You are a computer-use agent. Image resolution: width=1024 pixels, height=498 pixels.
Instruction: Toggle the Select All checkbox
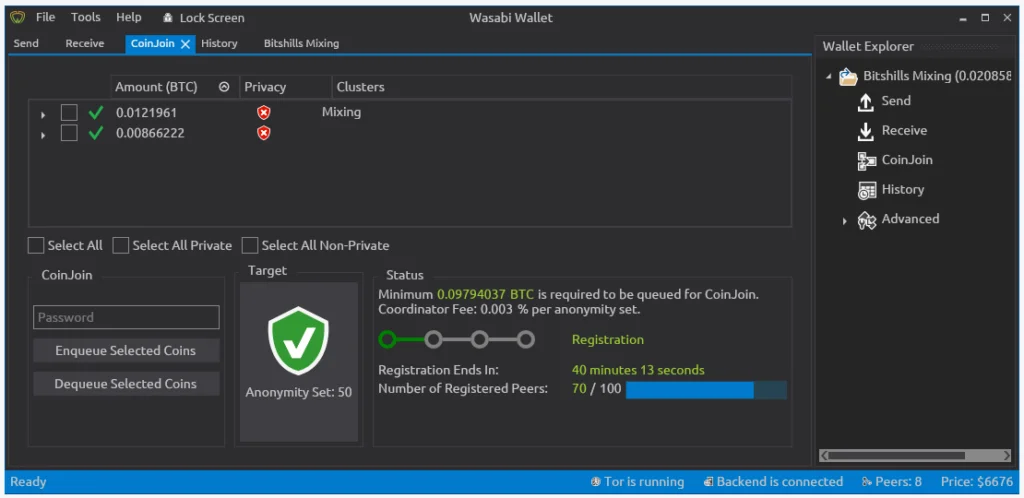tap(36, 245)
